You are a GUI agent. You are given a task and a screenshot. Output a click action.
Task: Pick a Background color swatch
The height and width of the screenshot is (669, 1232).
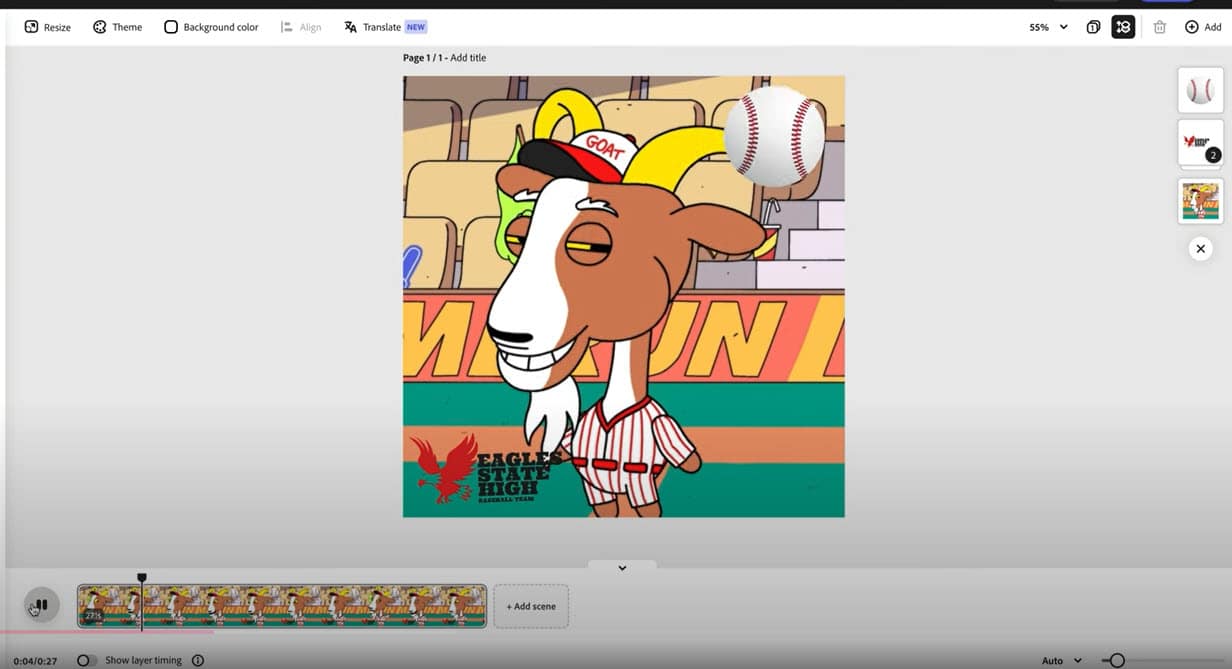[211, 27]
